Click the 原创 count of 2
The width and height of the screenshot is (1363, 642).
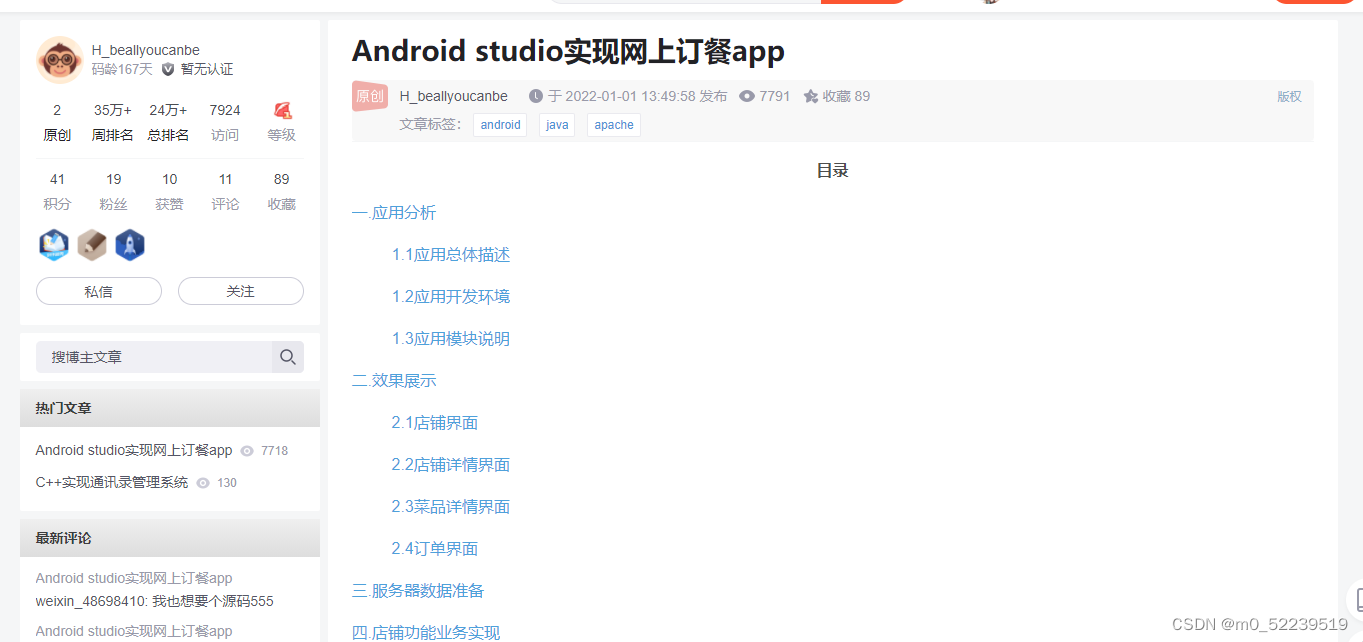[57, 122]
